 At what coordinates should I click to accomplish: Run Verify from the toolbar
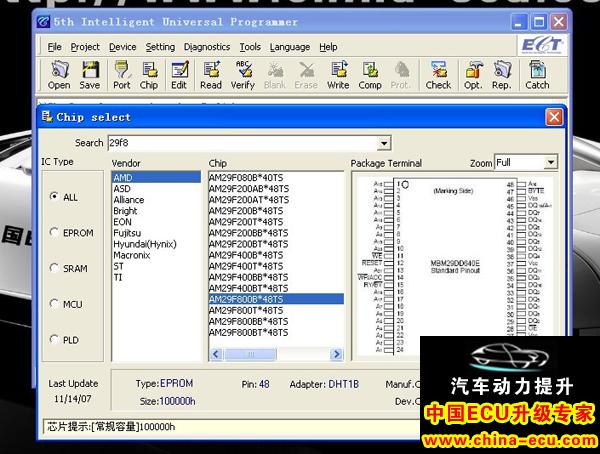[243, 75]
